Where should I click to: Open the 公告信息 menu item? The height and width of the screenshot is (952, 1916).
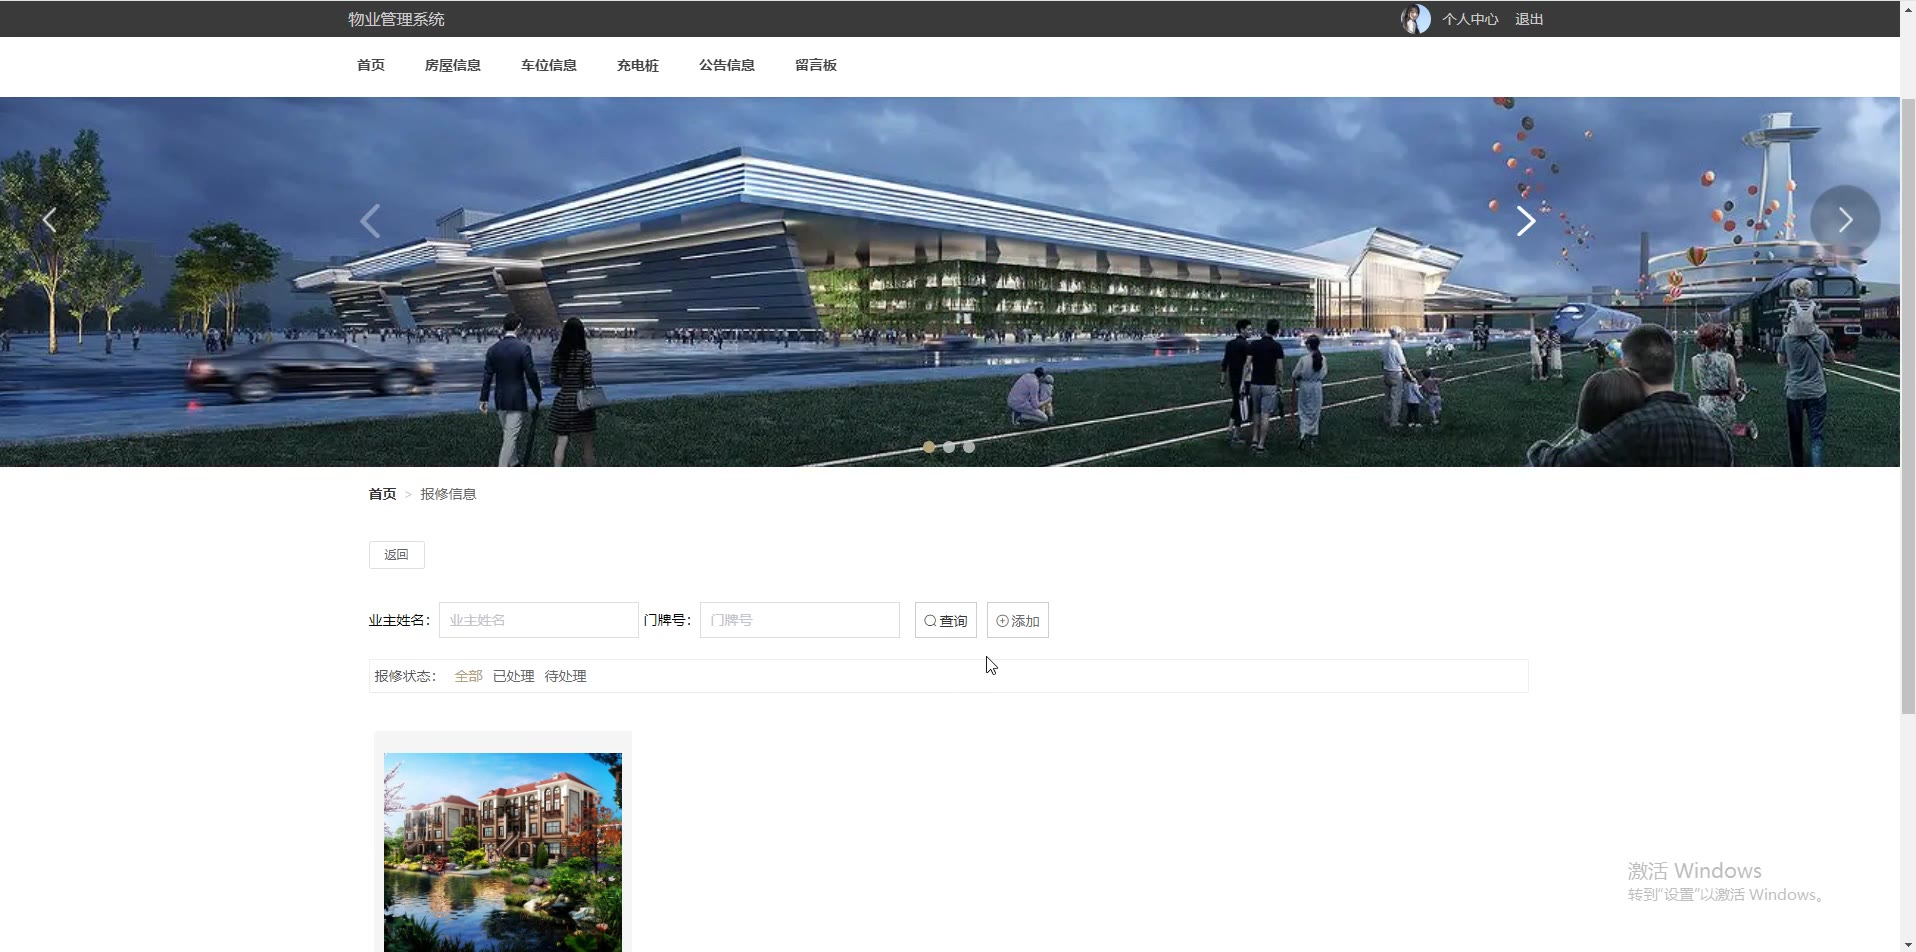pyautogui.click(x=727, y=65)
